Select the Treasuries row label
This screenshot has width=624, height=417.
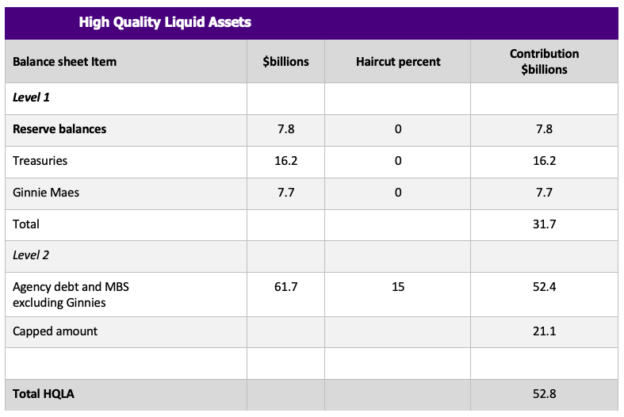pyautogui.click(x=40, y=161)
